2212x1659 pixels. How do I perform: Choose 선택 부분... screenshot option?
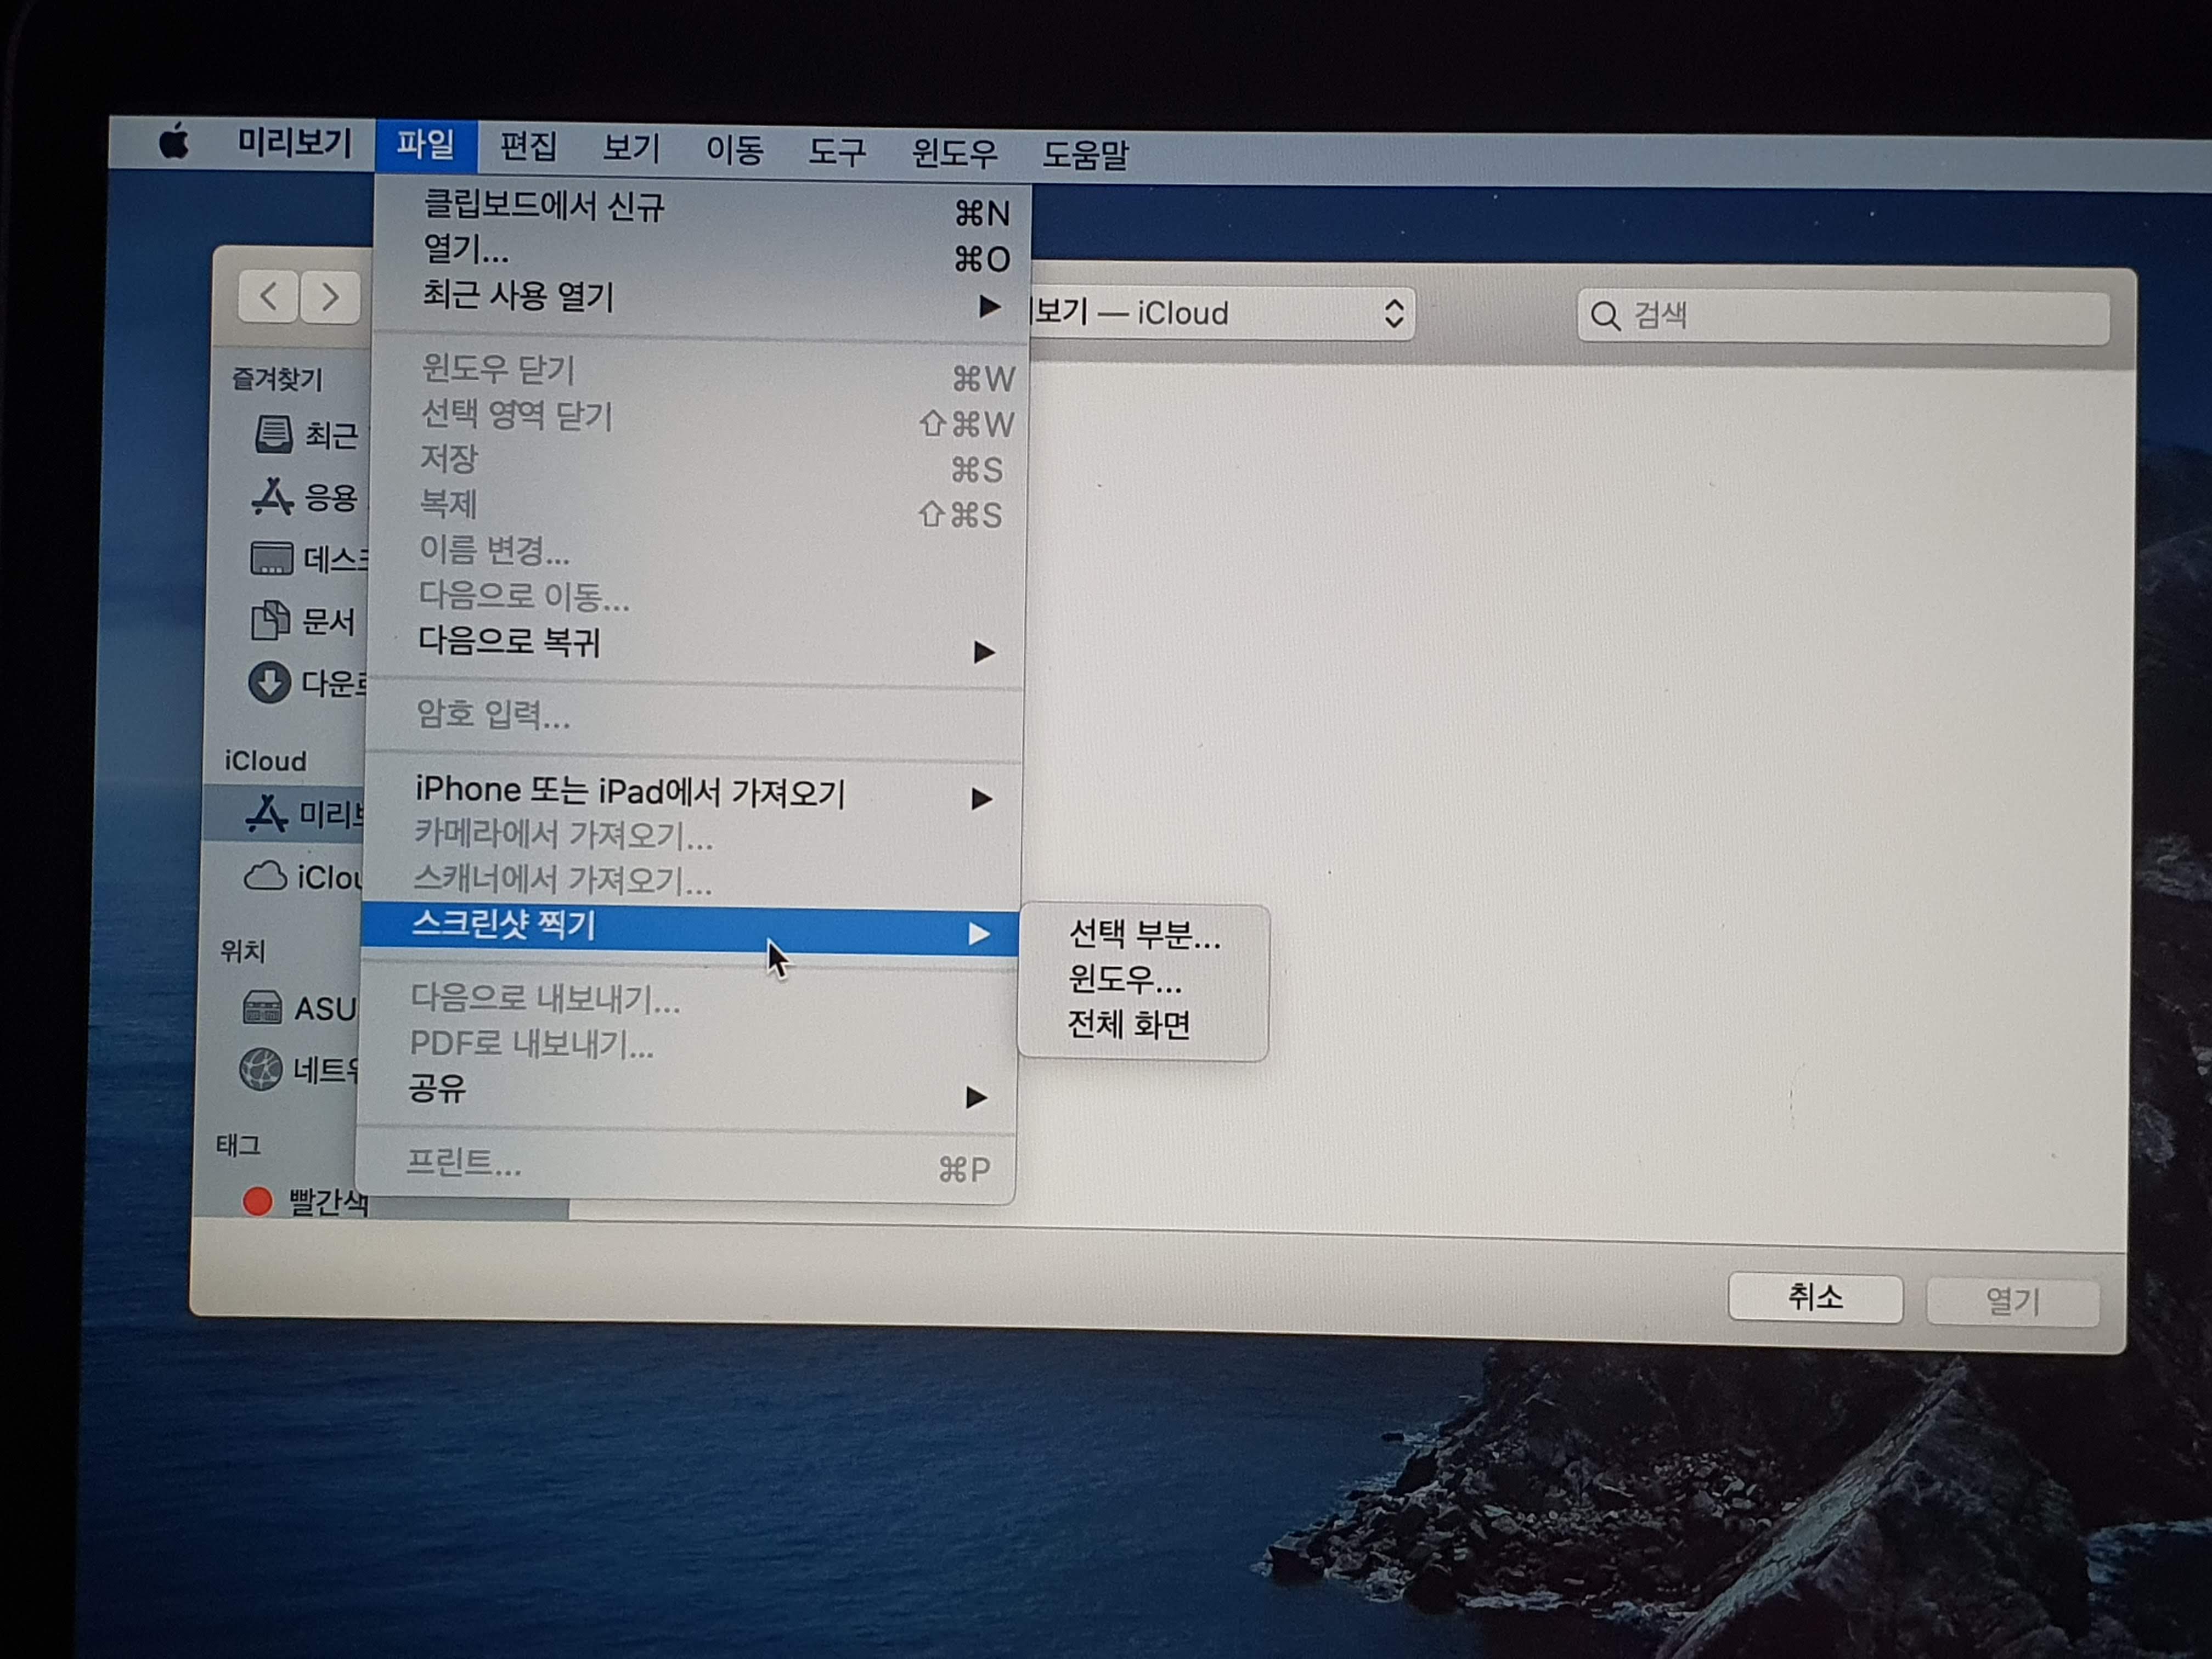point(1144,935)
